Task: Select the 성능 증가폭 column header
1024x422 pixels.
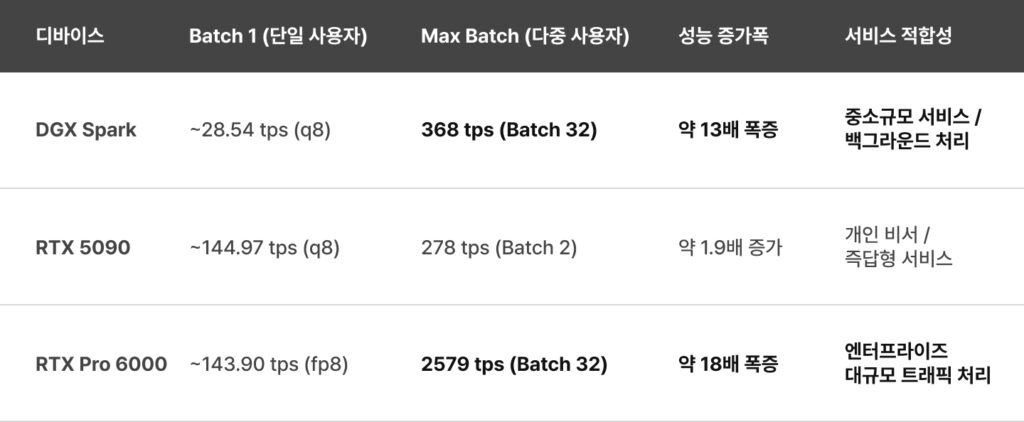Action: [x=725, y=37]
